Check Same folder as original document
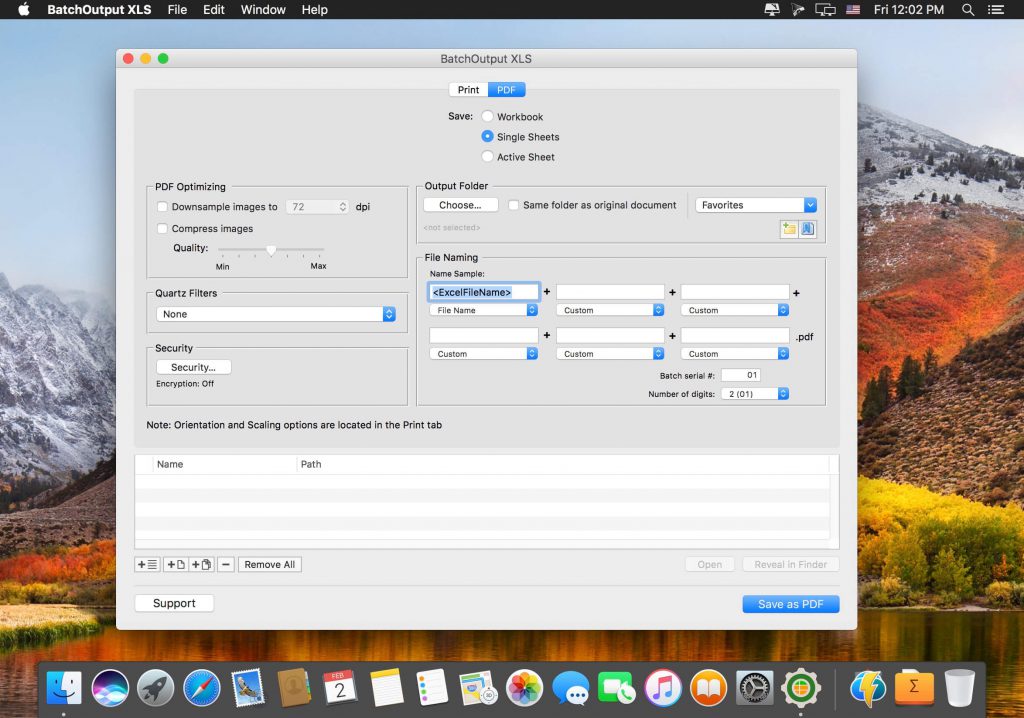 click(x=514, y=206)
